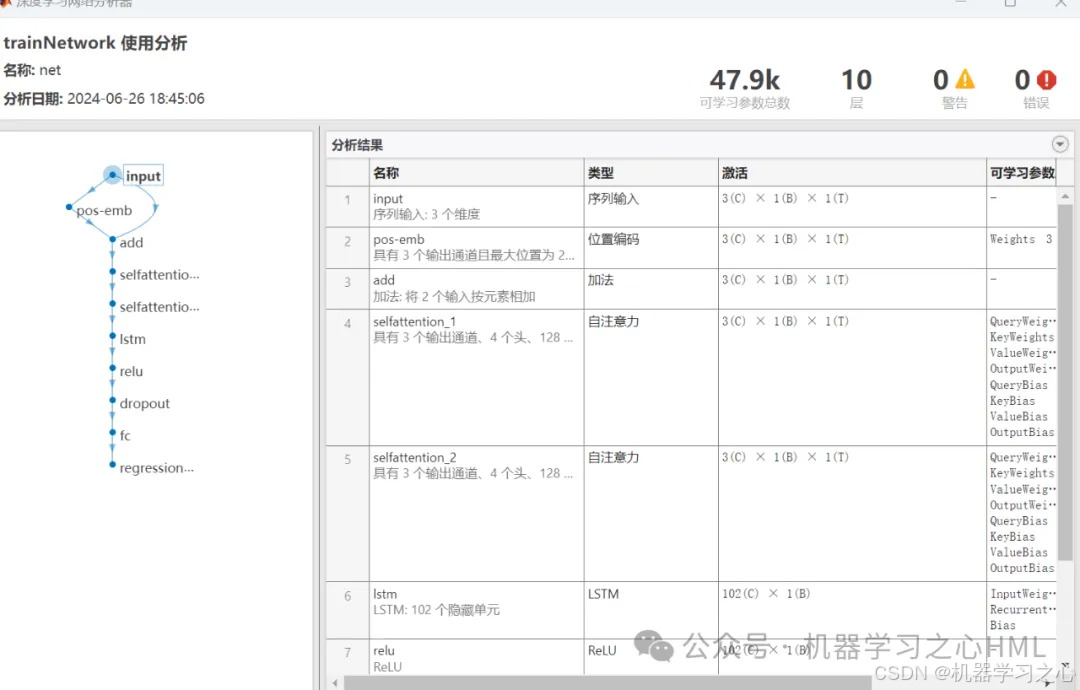1080x690 pixels.
Task: Click the 类型 column header
Action: (x=599, y=171)
